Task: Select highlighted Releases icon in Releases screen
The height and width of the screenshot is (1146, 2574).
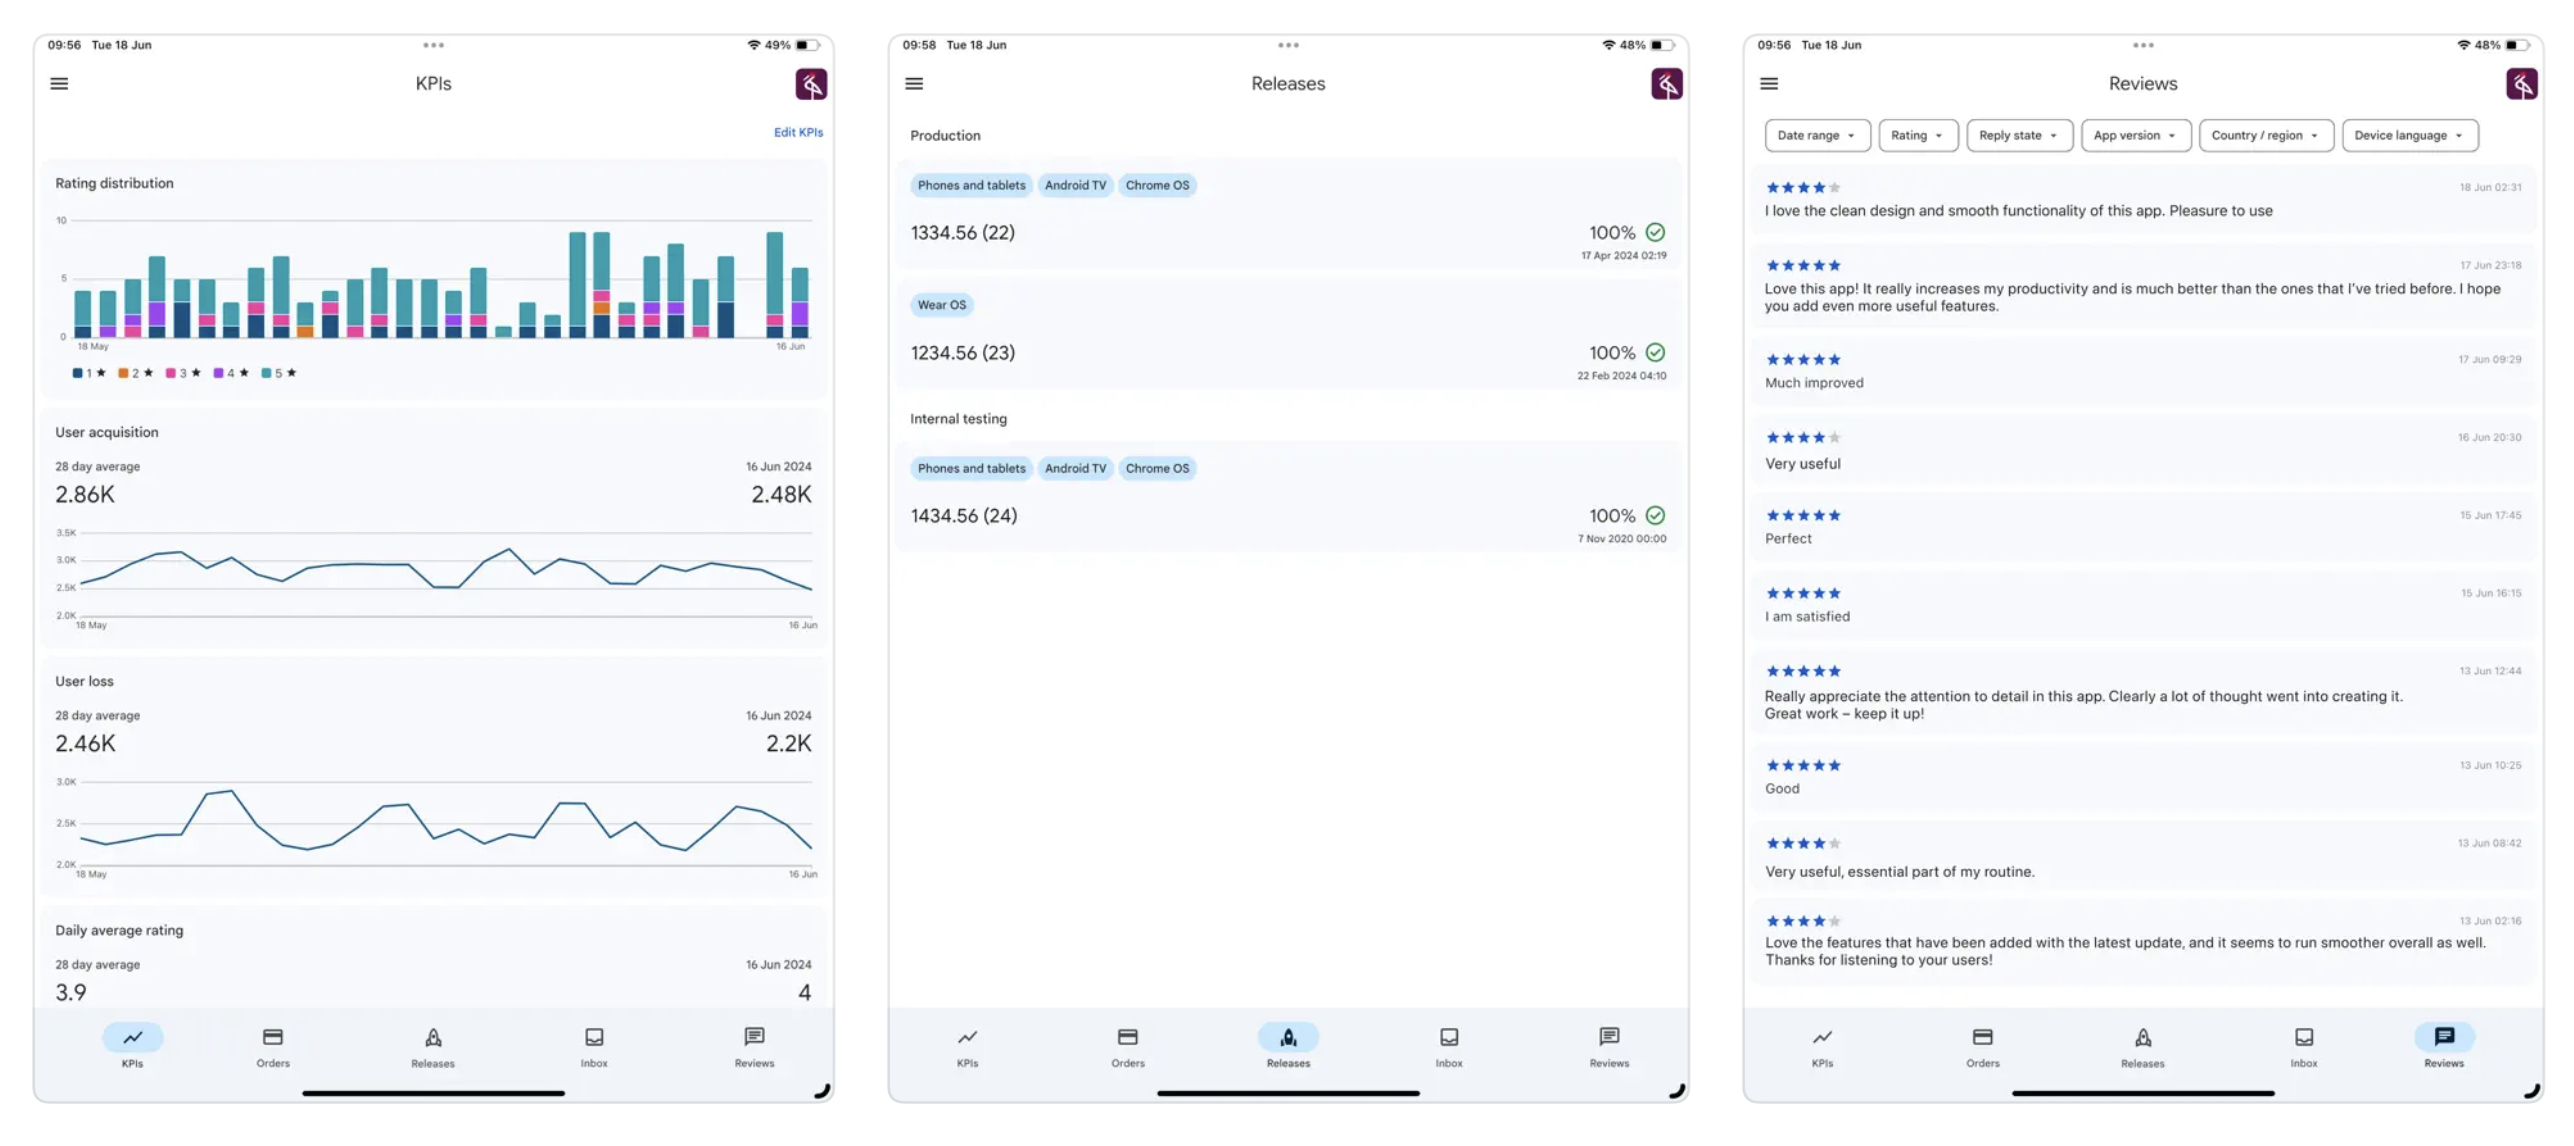Action: pyautogui.click(x=1288, y=1037)
